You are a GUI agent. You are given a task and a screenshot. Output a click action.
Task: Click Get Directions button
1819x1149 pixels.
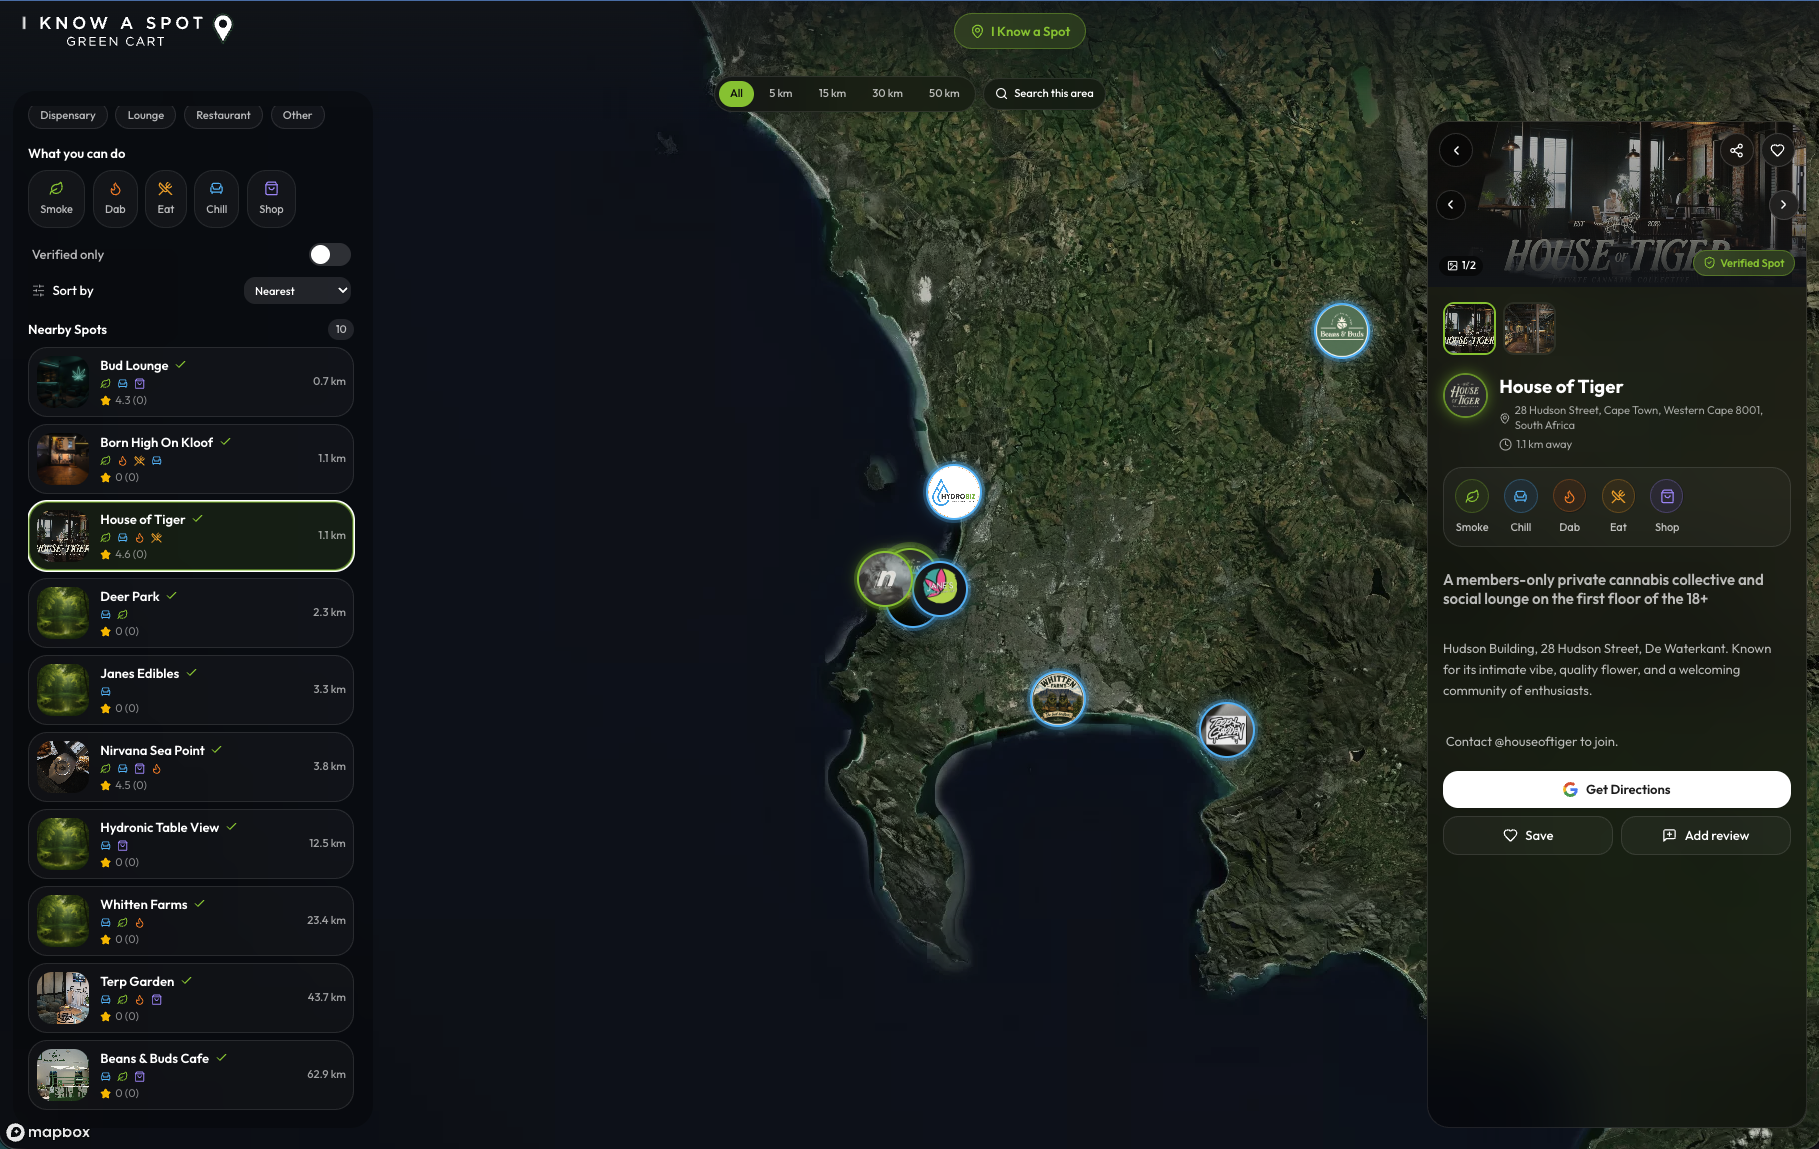pyautogui.click(x=1616, y=789)
